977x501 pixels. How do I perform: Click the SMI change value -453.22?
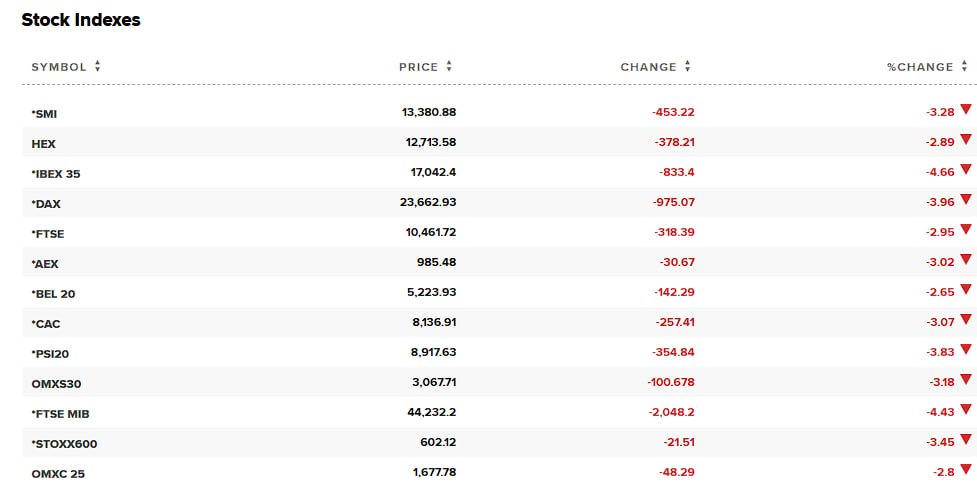pyautogui.click(x=673, y=112)
